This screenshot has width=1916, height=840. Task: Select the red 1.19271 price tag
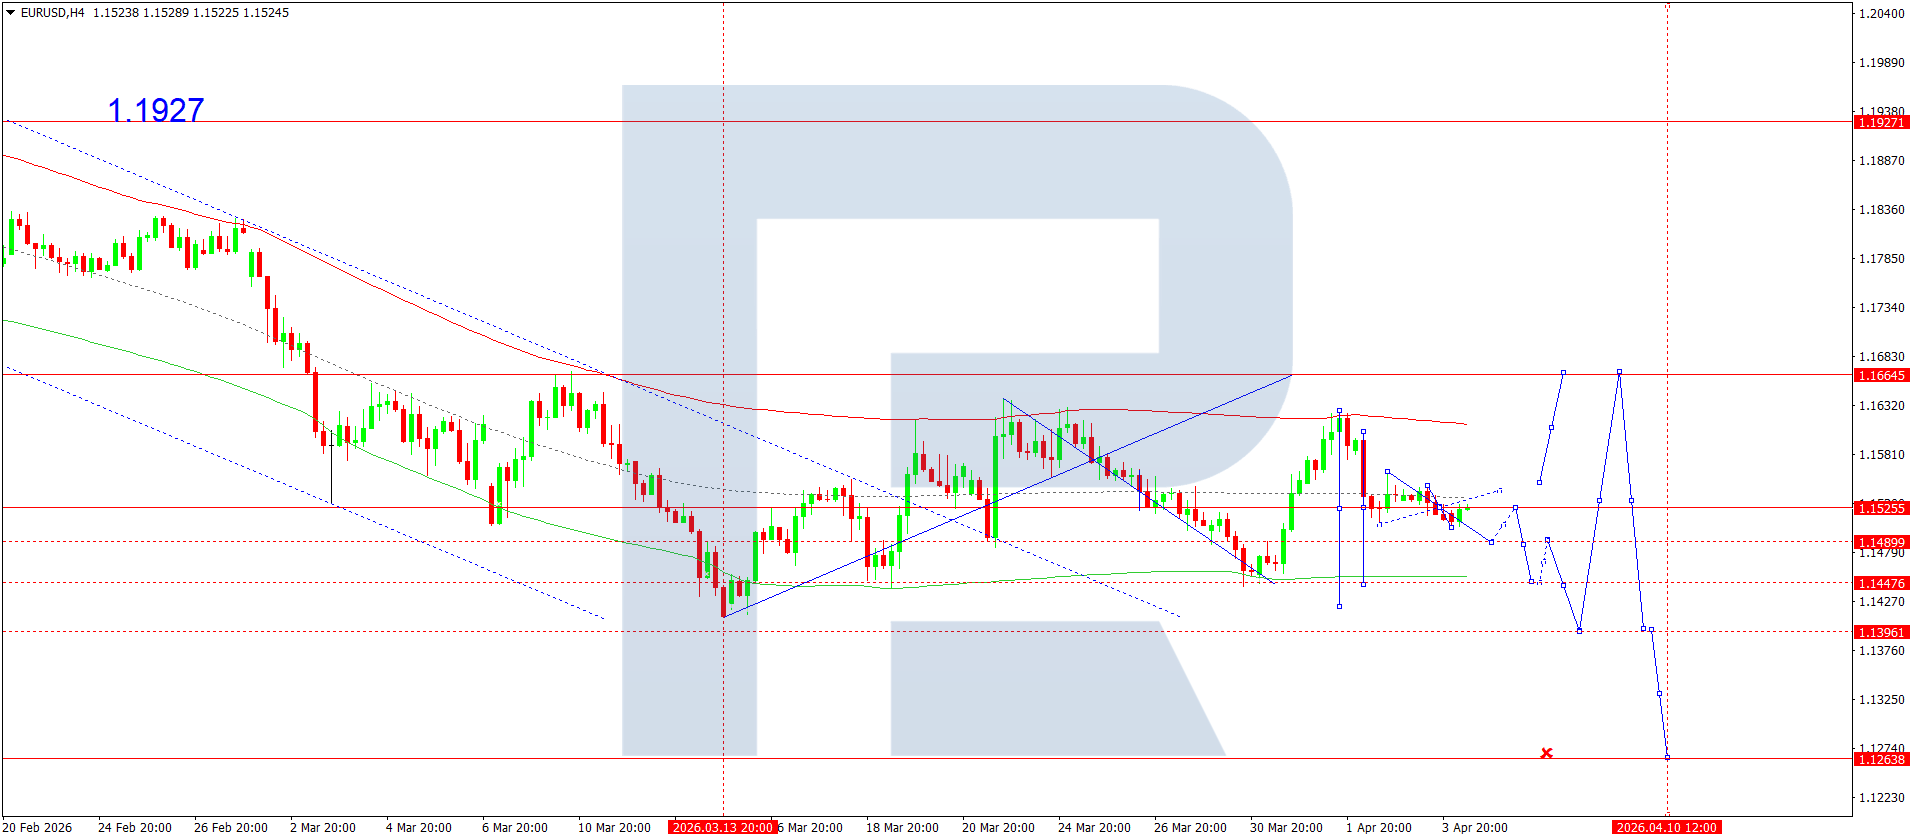tap(1881, 122)
